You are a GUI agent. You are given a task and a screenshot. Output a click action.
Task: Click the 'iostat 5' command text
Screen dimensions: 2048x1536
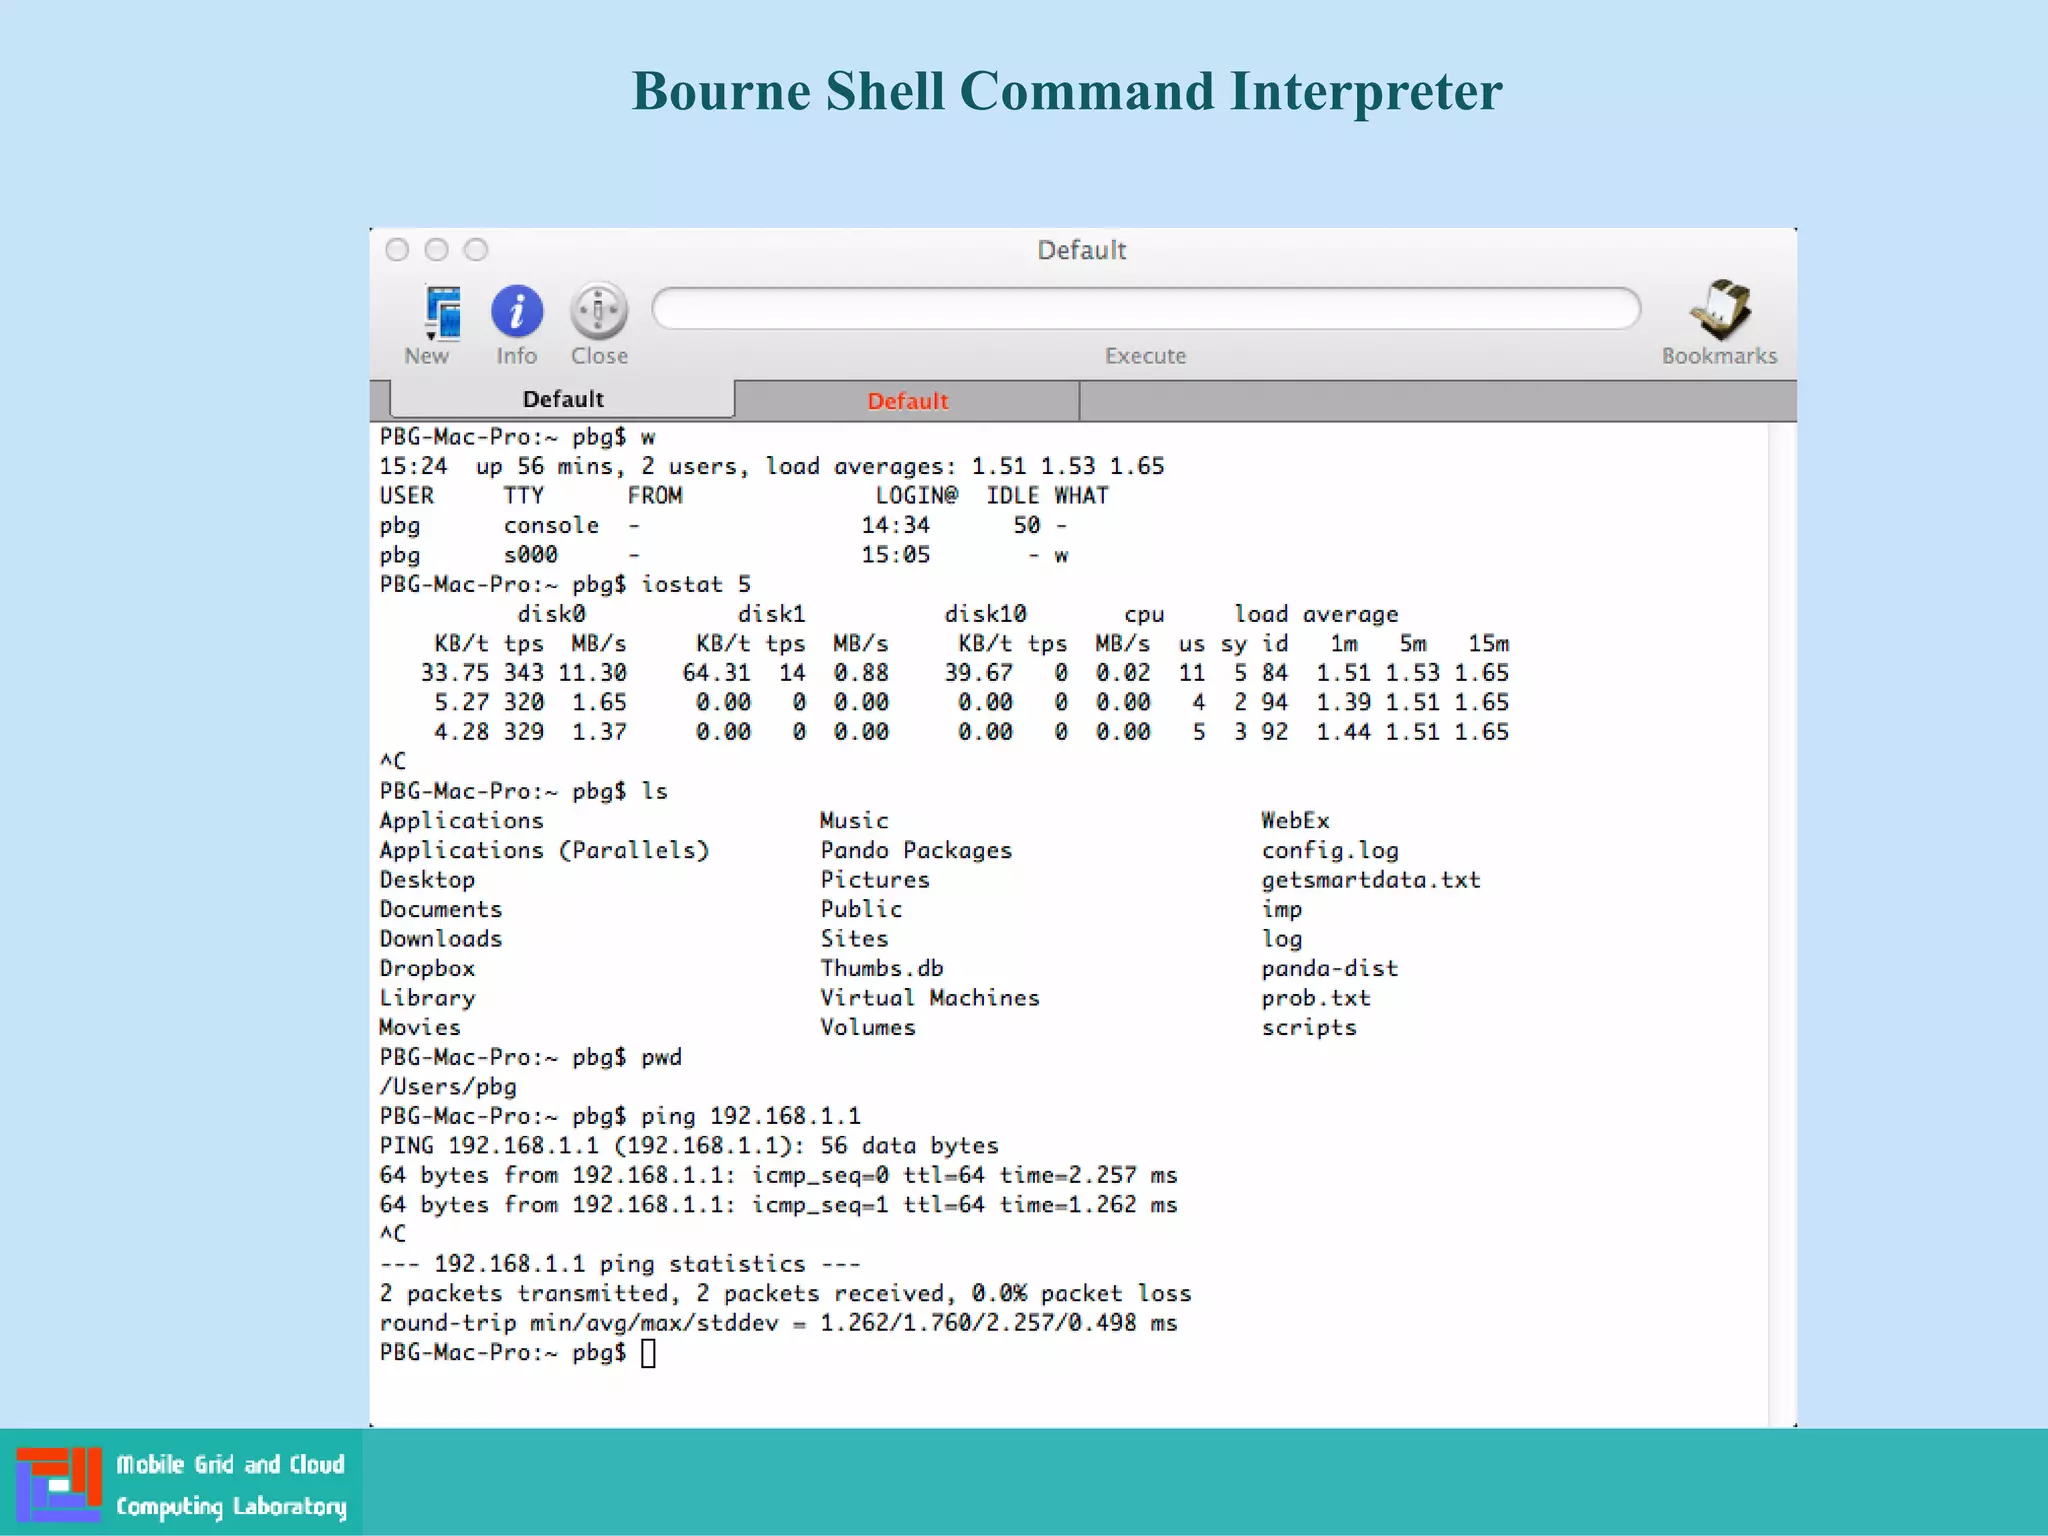point(696,584)
